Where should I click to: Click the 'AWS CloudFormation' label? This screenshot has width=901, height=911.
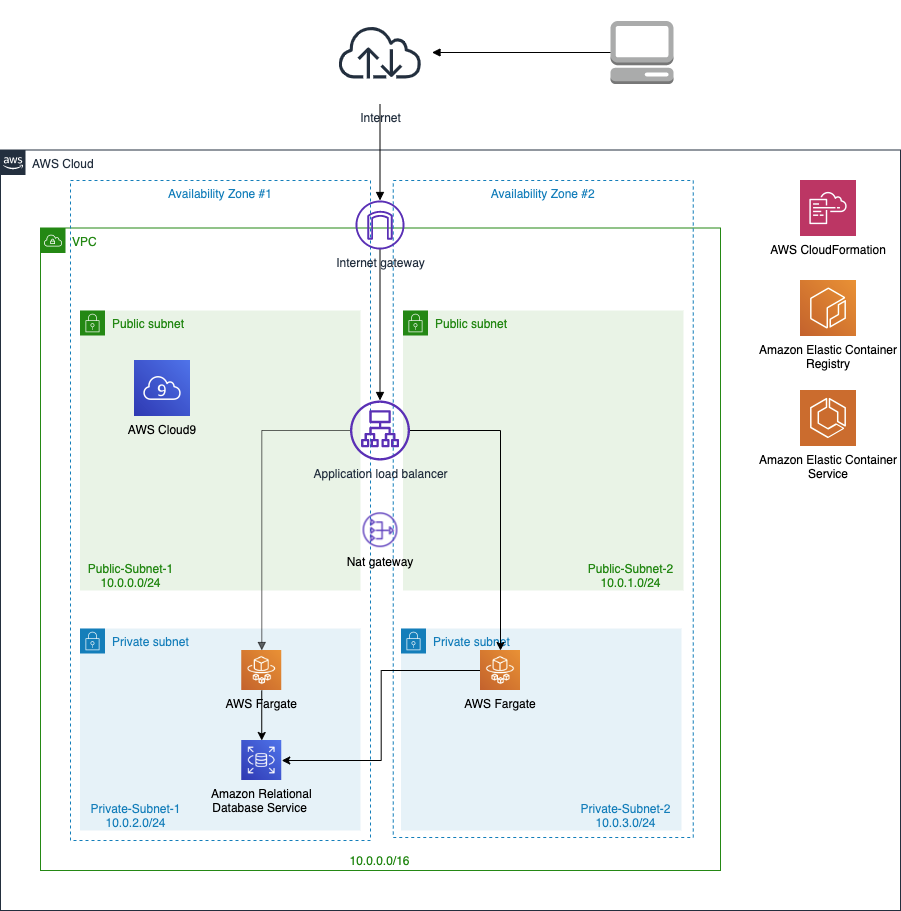828,250
